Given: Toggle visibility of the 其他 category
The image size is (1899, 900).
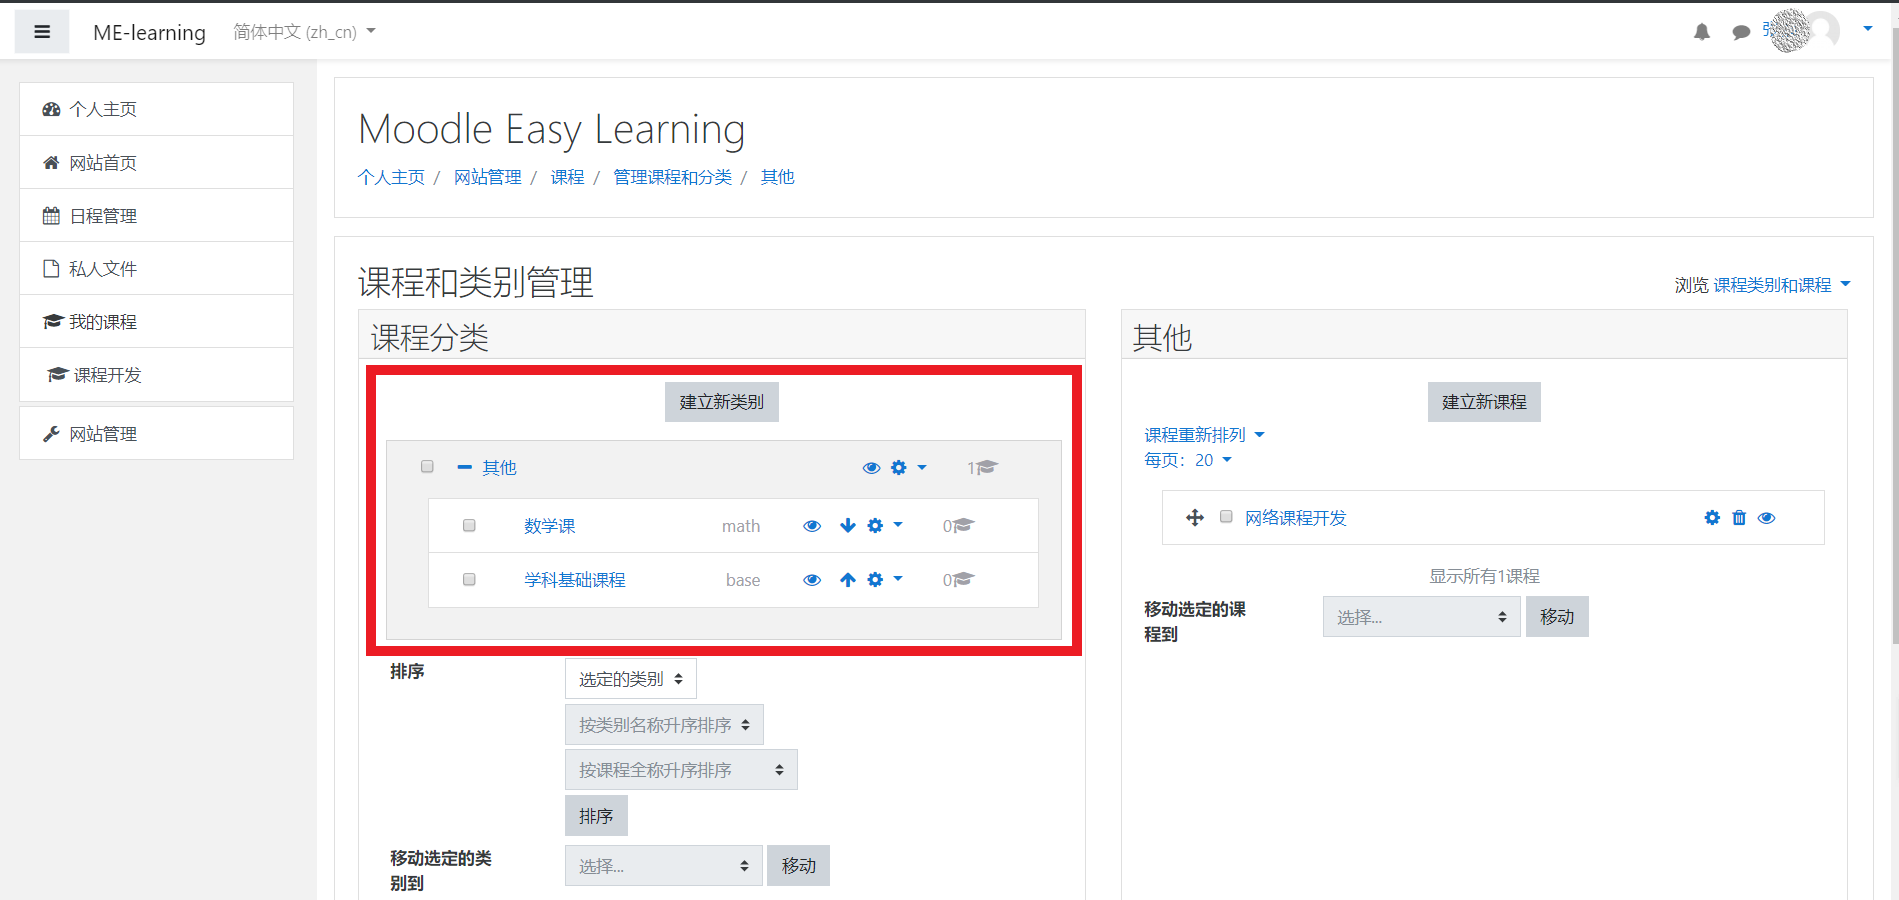Looking at the screenshot, I should coord(870,467).
